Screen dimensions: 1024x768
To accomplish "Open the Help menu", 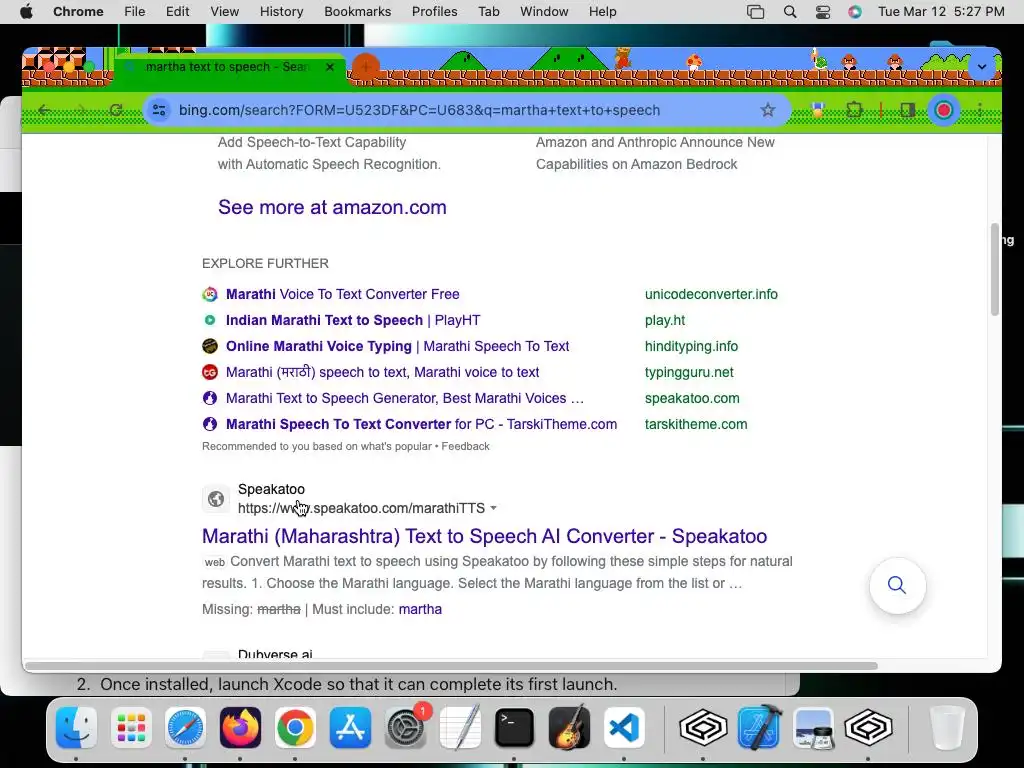I will point(602,12).
